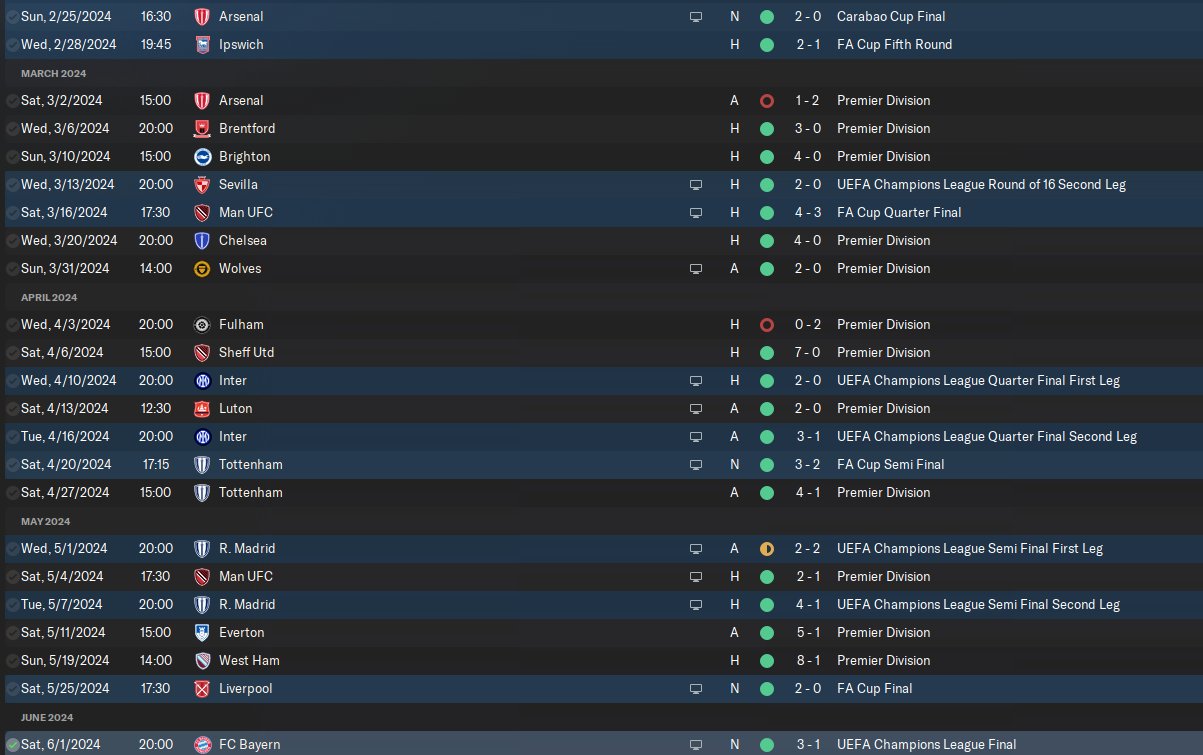Collapse the APRIL 2024 month header
The height and width of the screenshot is (755, 1203).
pos(49,297)
